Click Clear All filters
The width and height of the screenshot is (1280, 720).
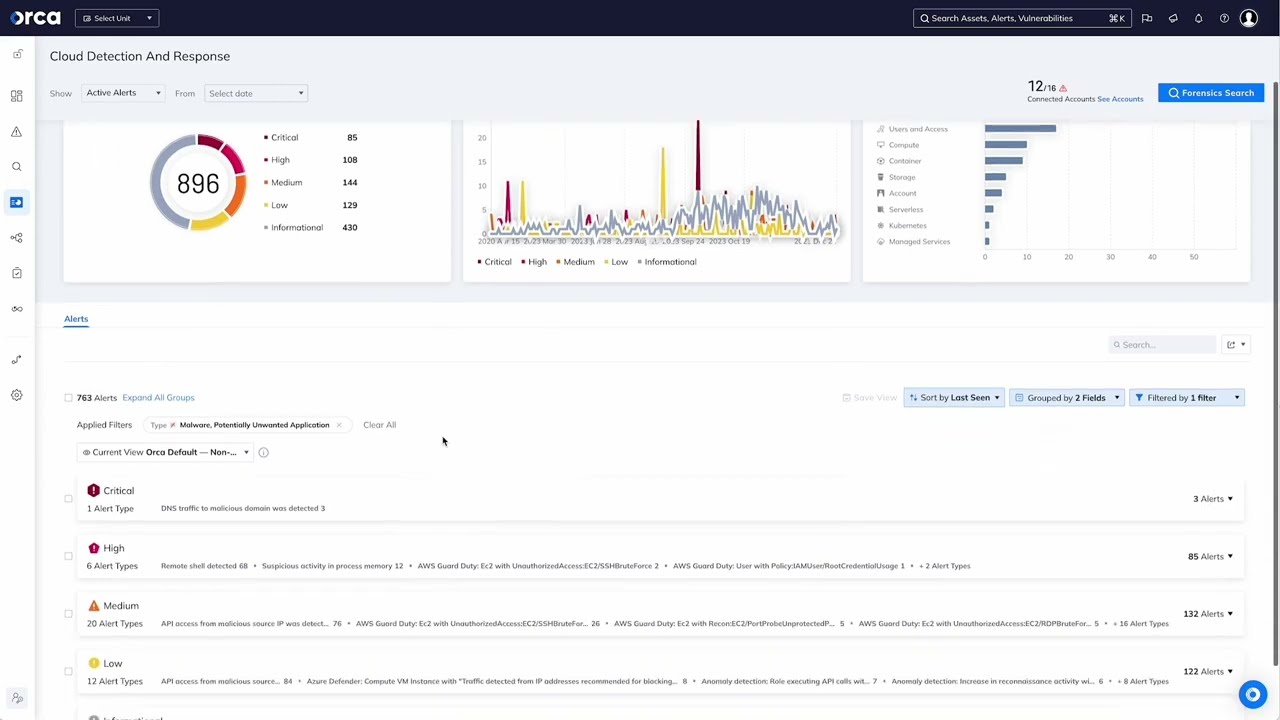(x=379, y=425)
